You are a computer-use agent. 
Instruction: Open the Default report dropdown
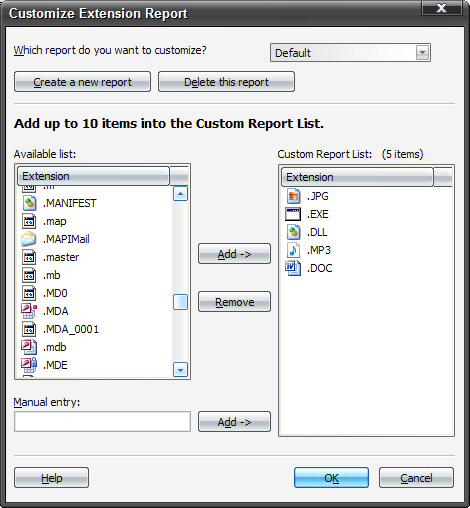(x=422, y=53)
